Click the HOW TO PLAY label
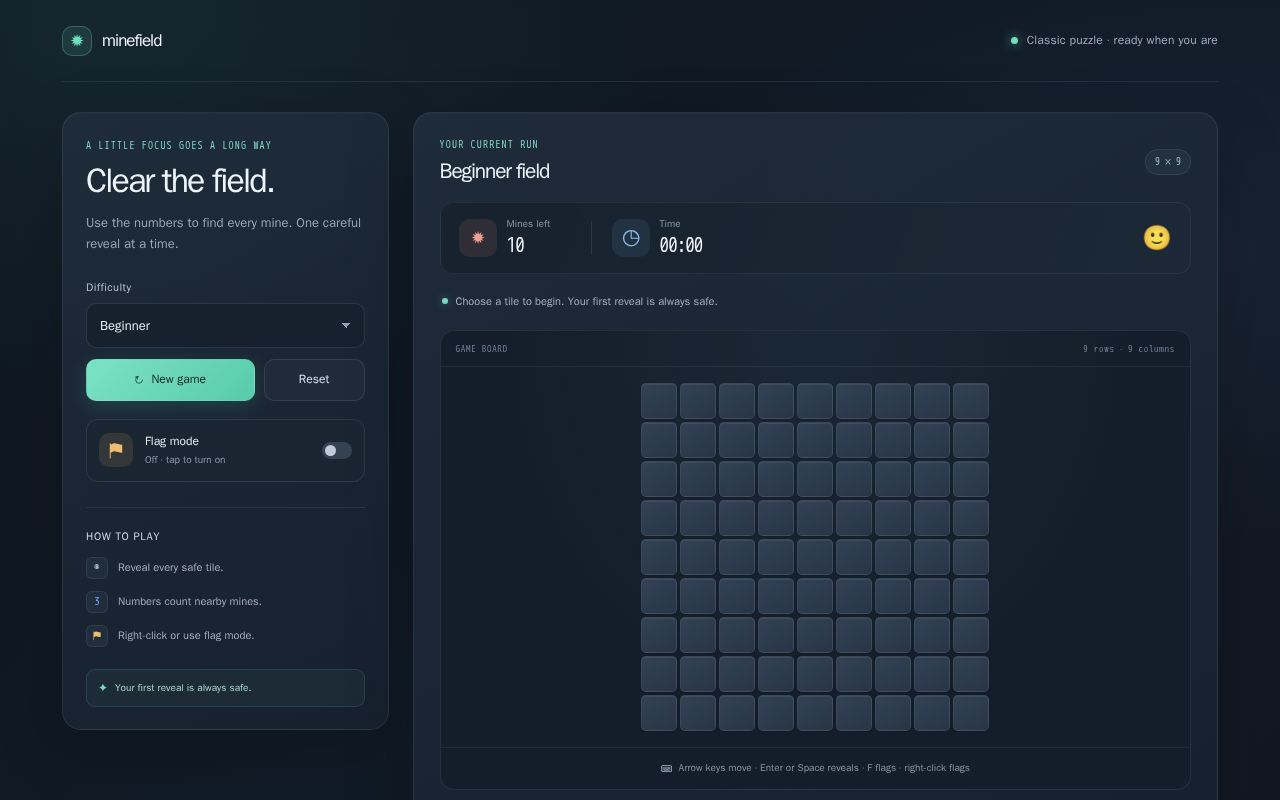Image resolution: width=1280 pixels, height=800 pixels. point(123,537)
